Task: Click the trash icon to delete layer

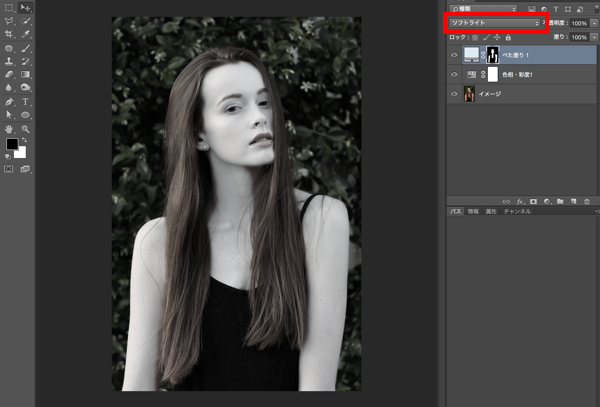Action: (x=588, y=201)
